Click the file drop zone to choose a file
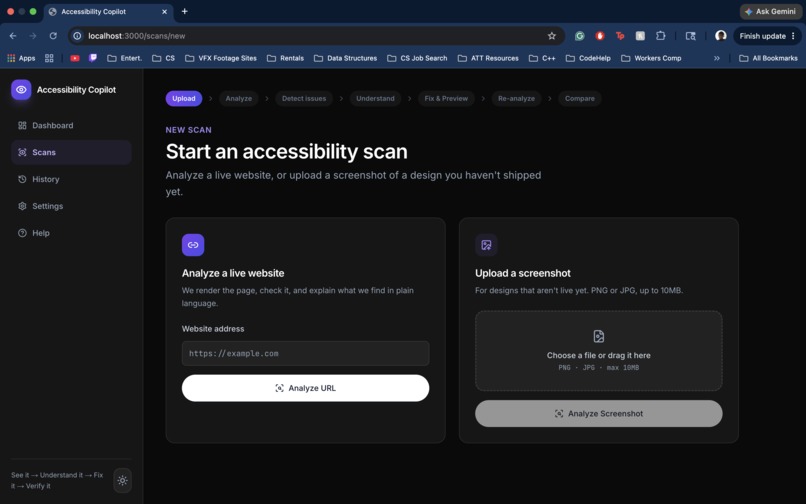 pos(598,351)
